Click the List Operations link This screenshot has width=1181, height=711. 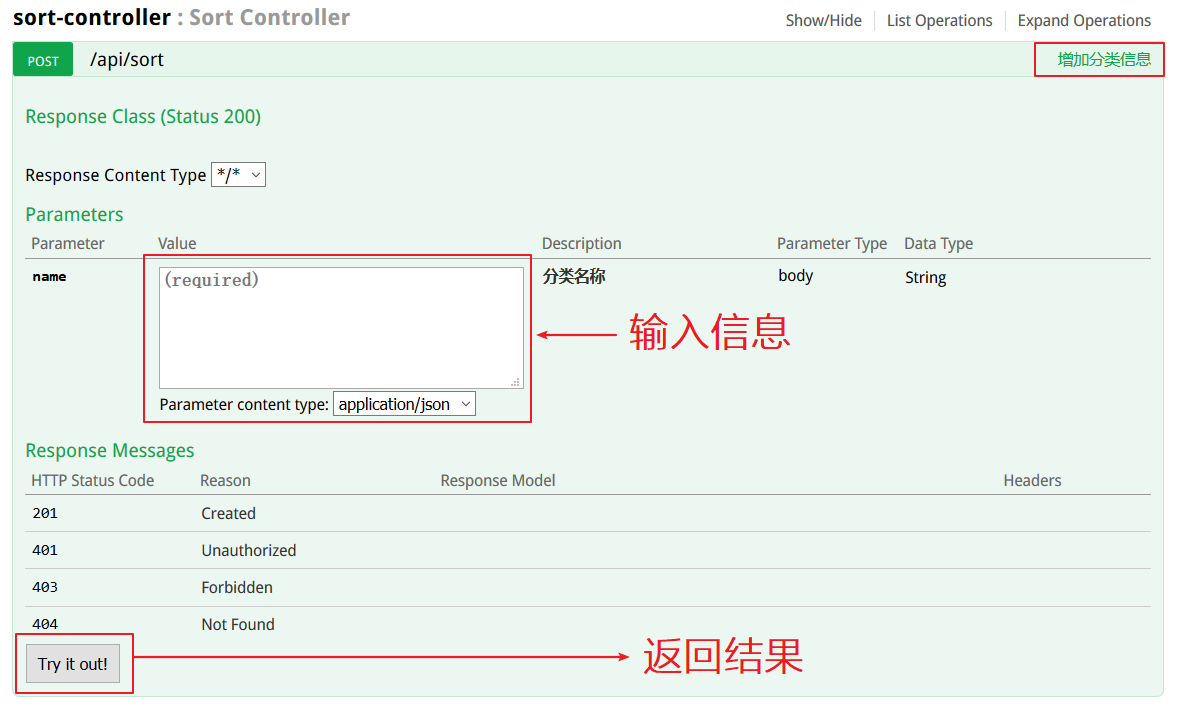point(939,20)
